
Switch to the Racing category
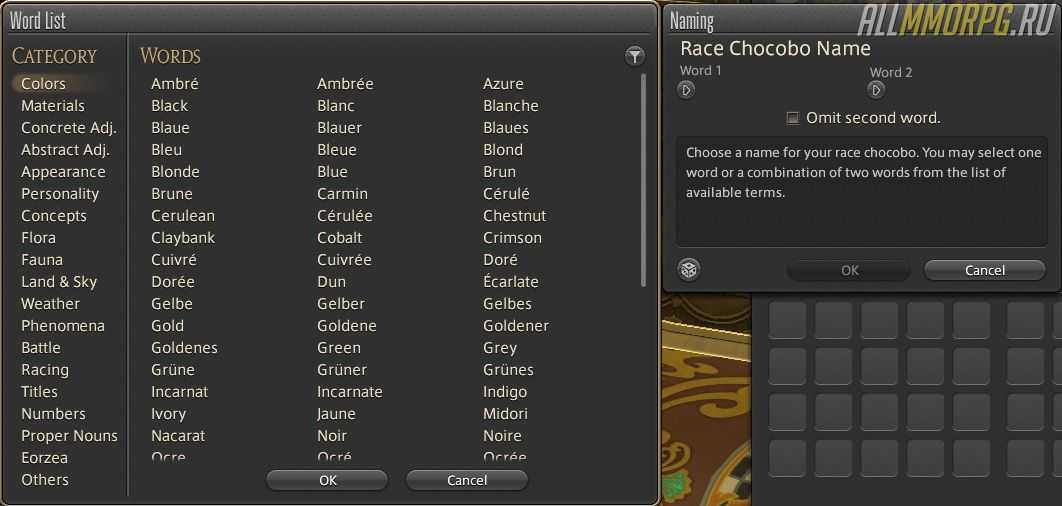(x=45, y=370)
